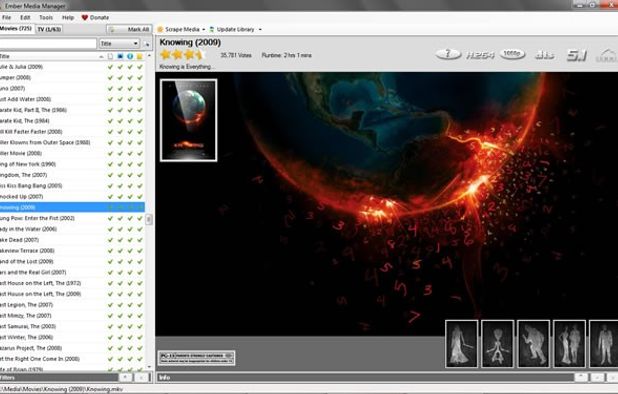Click the blue info column header icon
Image resolution: width=618 pixels, height=394 pixels.
tap(130, 56)
